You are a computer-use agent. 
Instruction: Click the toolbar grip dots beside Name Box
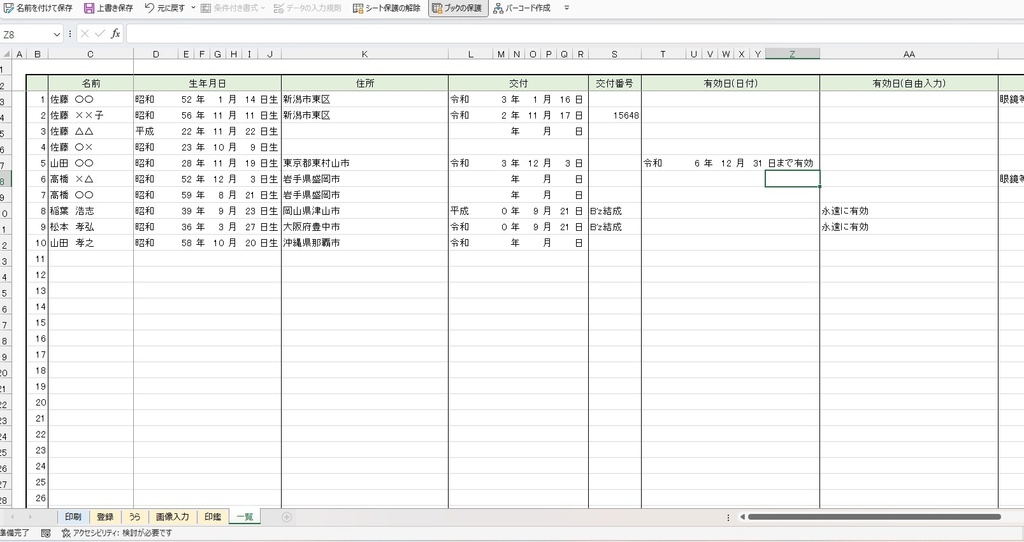point(70,34)
